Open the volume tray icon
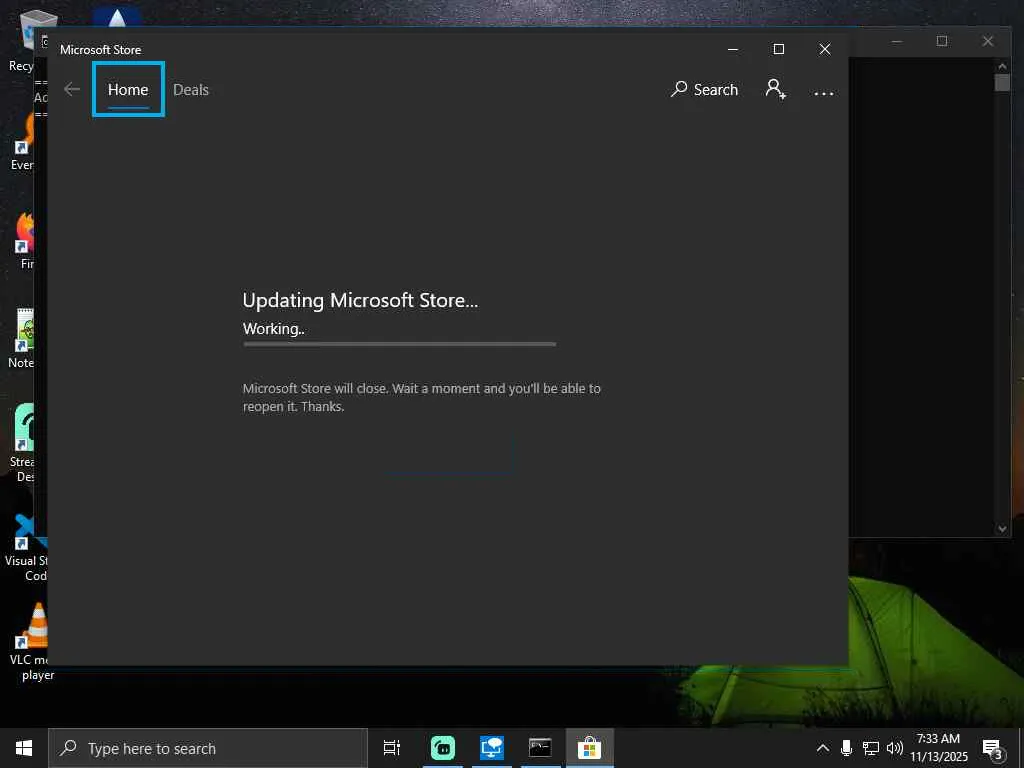 894,748
